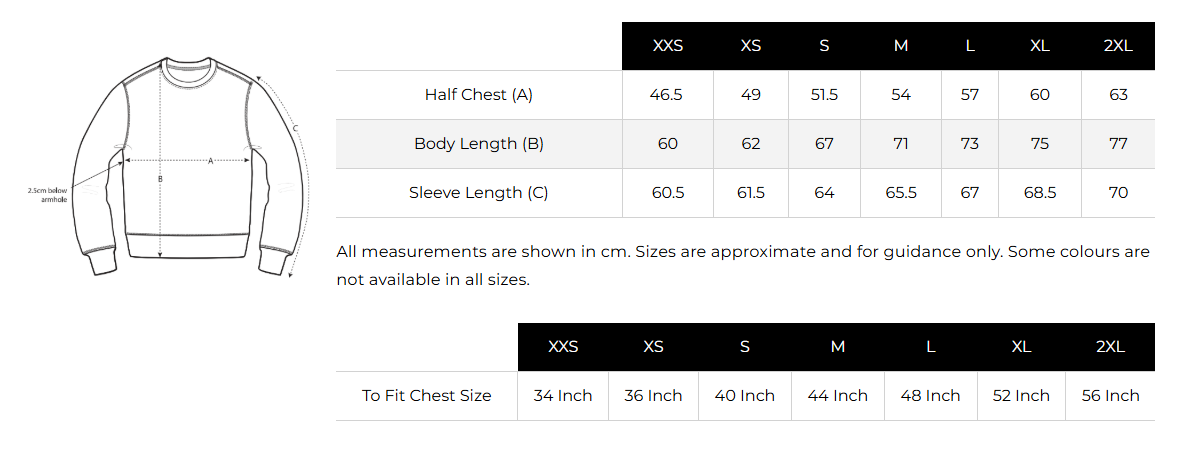Click the 56 Inch chest size cell
The width and height of the screenshot is (1198, 461).
tap(1110, 396)
